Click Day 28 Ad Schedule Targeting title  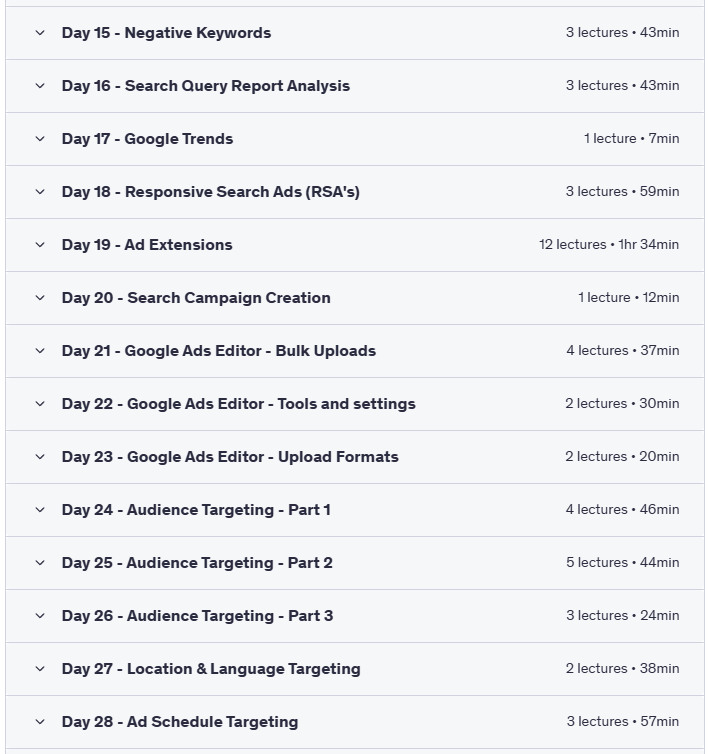coord(180,722)
